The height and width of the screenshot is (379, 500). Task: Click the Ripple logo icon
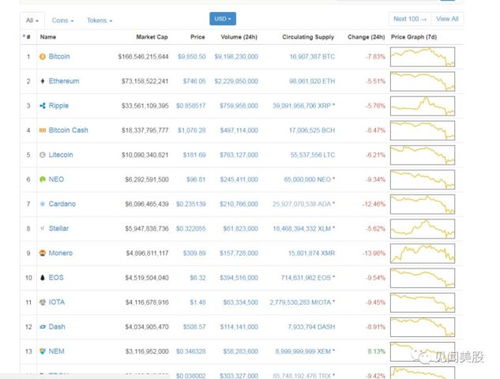pos(42,106)
